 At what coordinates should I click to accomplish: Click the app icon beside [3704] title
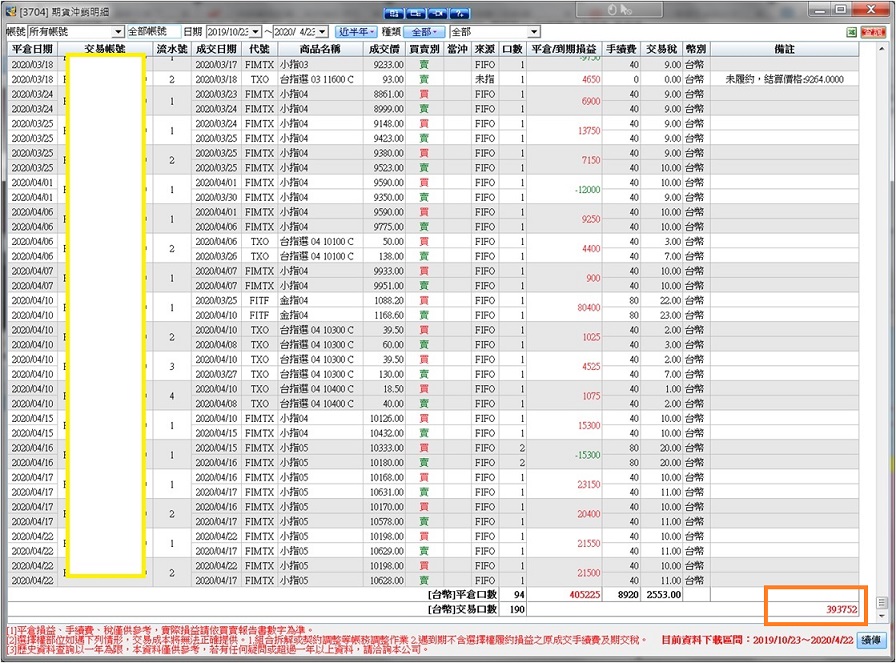pos(11,11)
